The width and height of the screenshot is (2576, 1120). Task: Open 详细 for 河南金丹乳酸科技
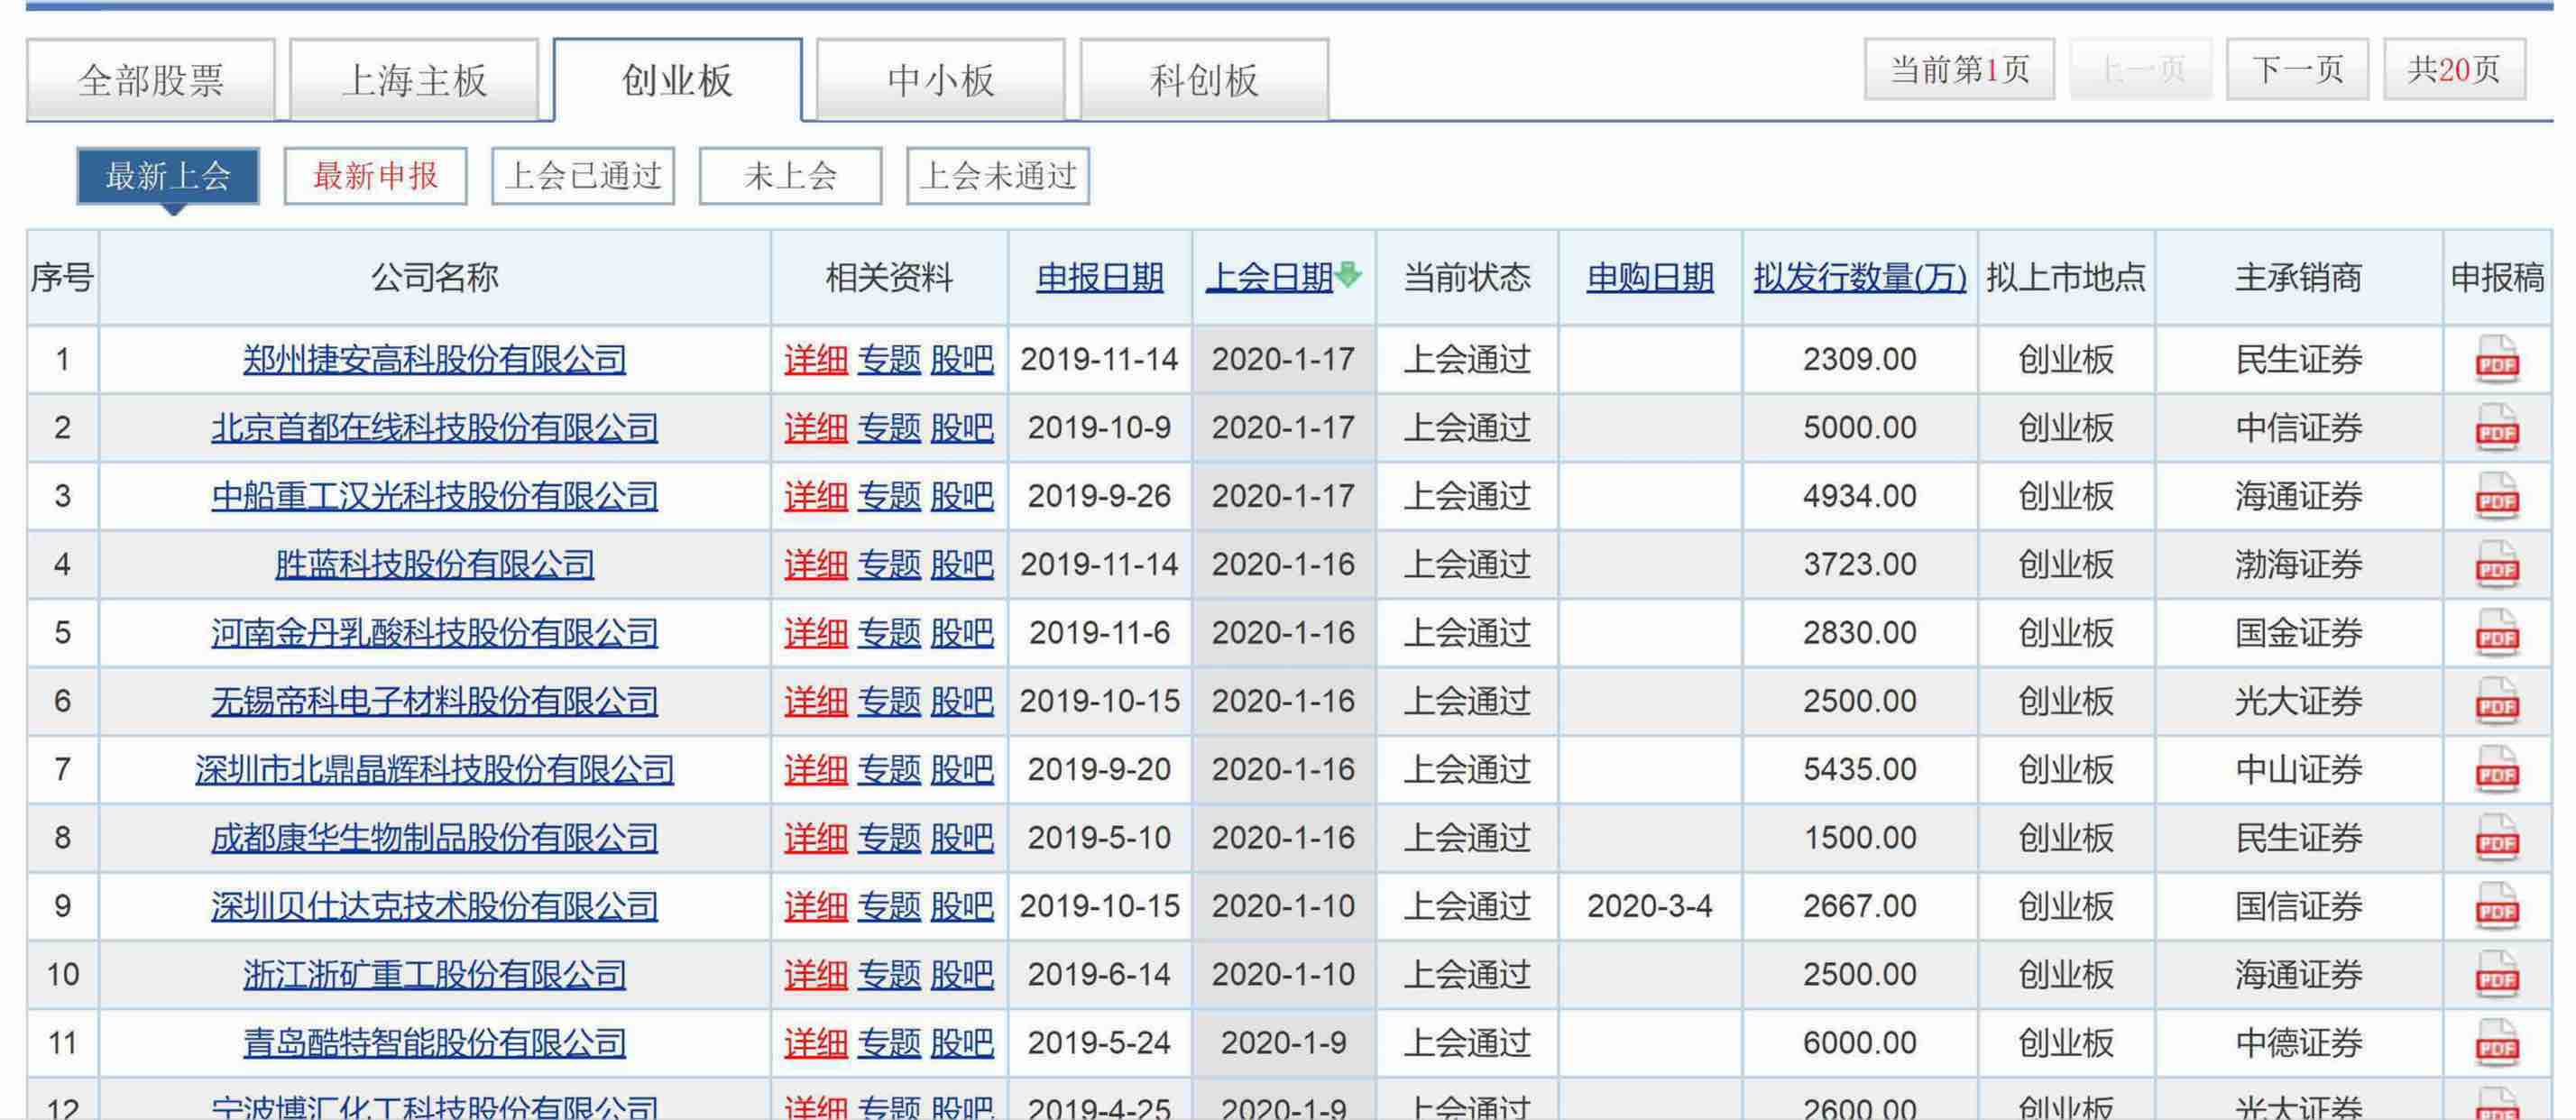pyautogui.click(x=815, y=633)
